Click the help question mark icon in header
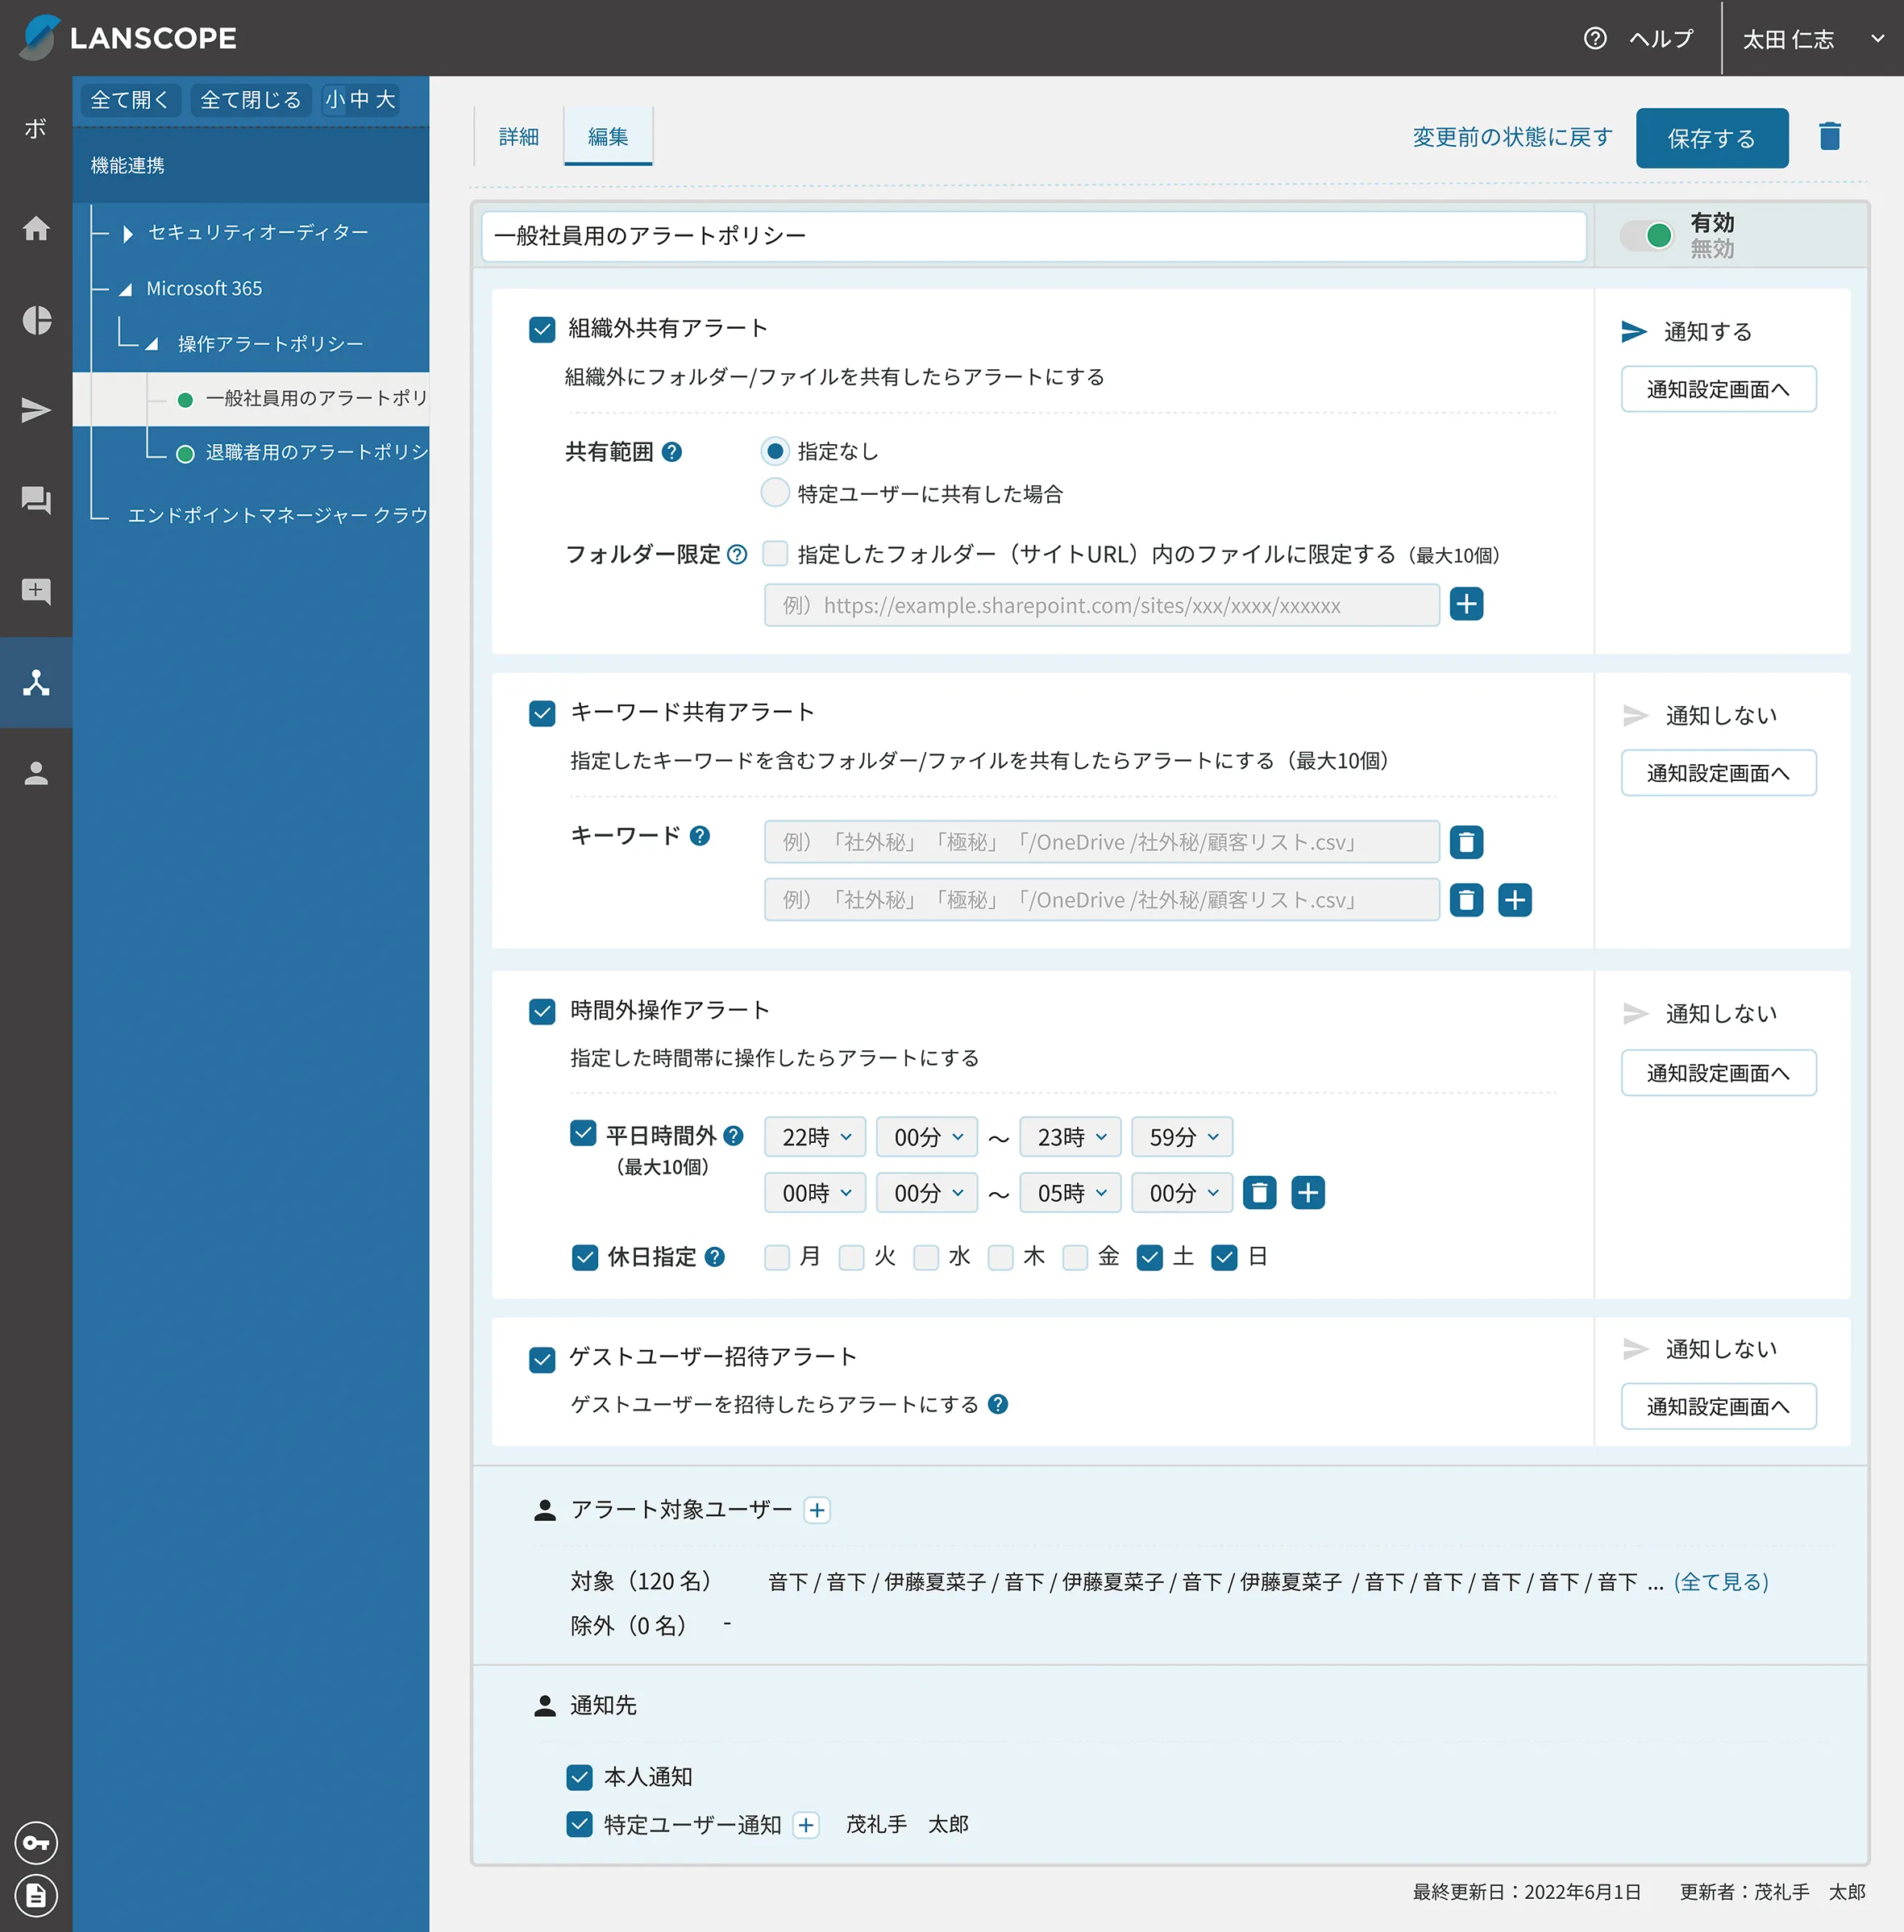 [x=1595, y=39]
